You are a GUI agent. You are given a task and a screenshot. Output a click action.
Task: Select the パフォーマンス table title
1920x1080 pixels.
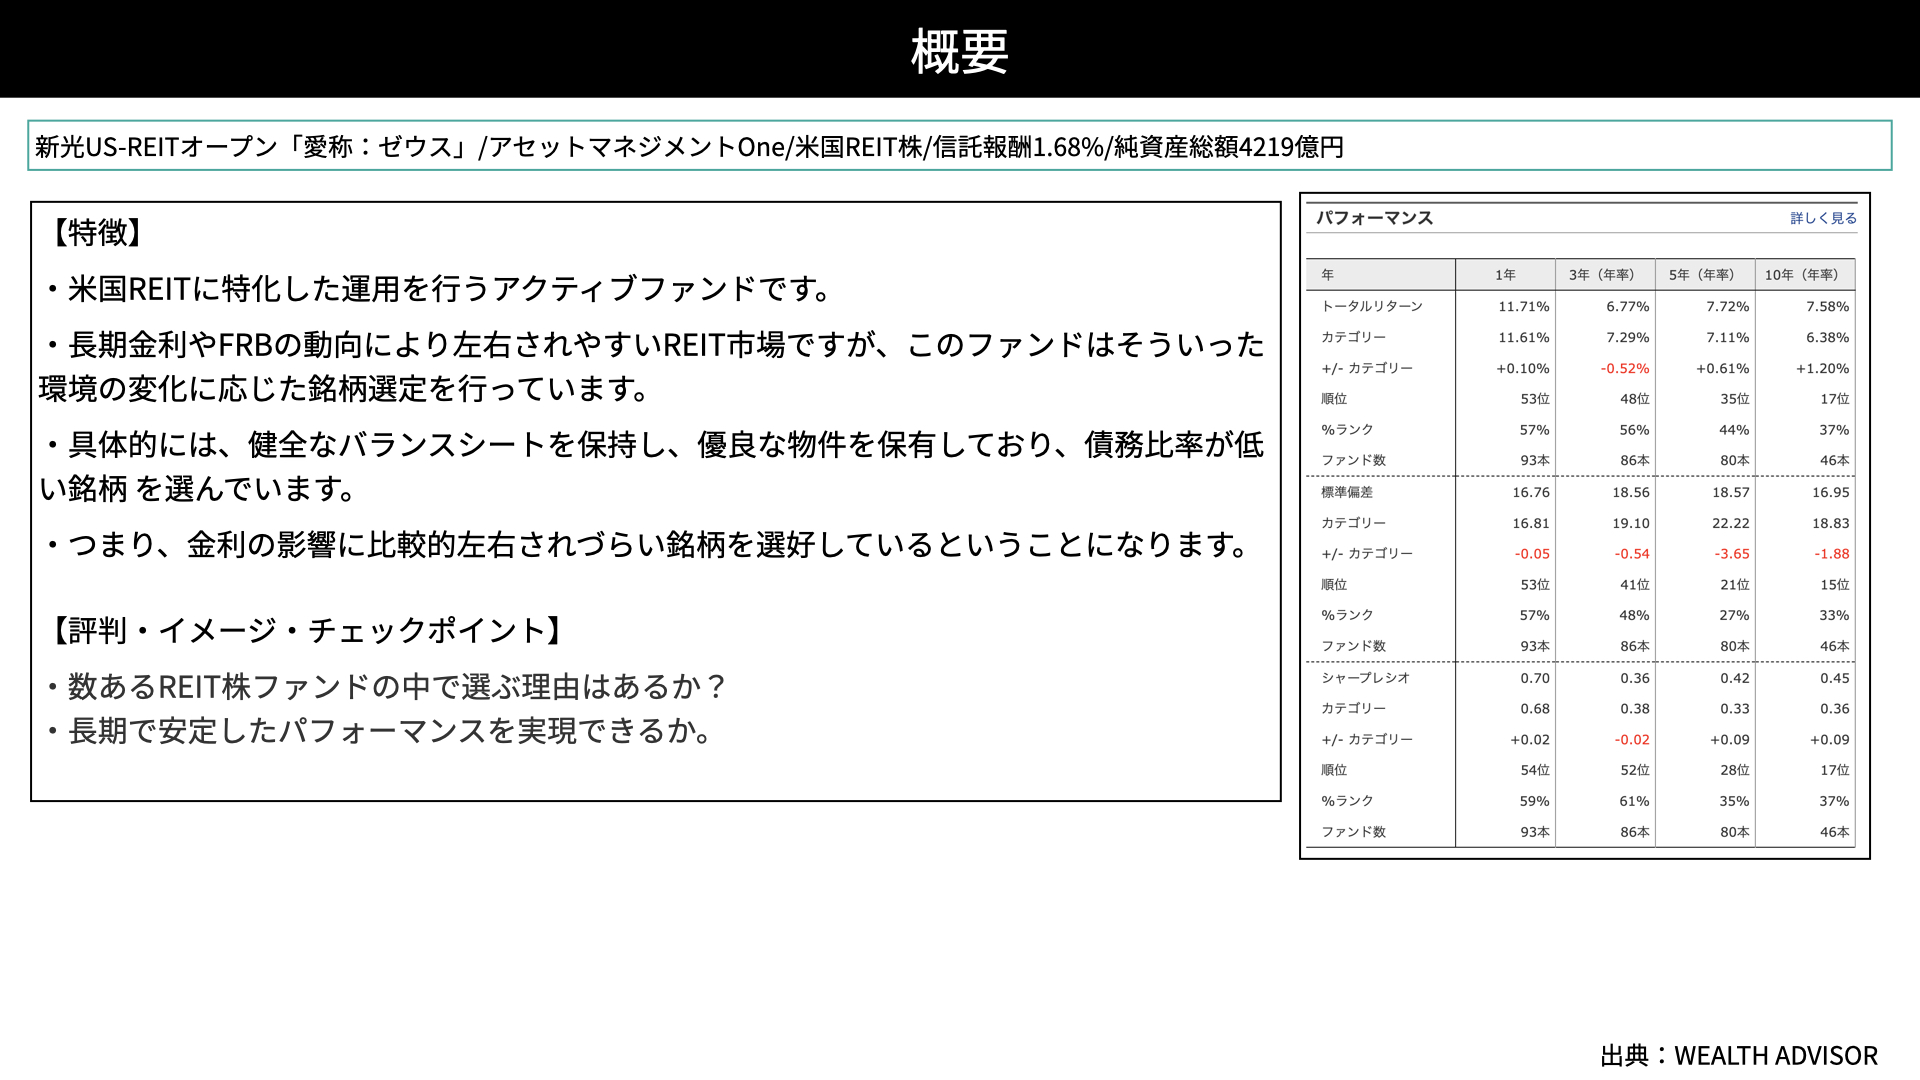[x=1374, y=218]
